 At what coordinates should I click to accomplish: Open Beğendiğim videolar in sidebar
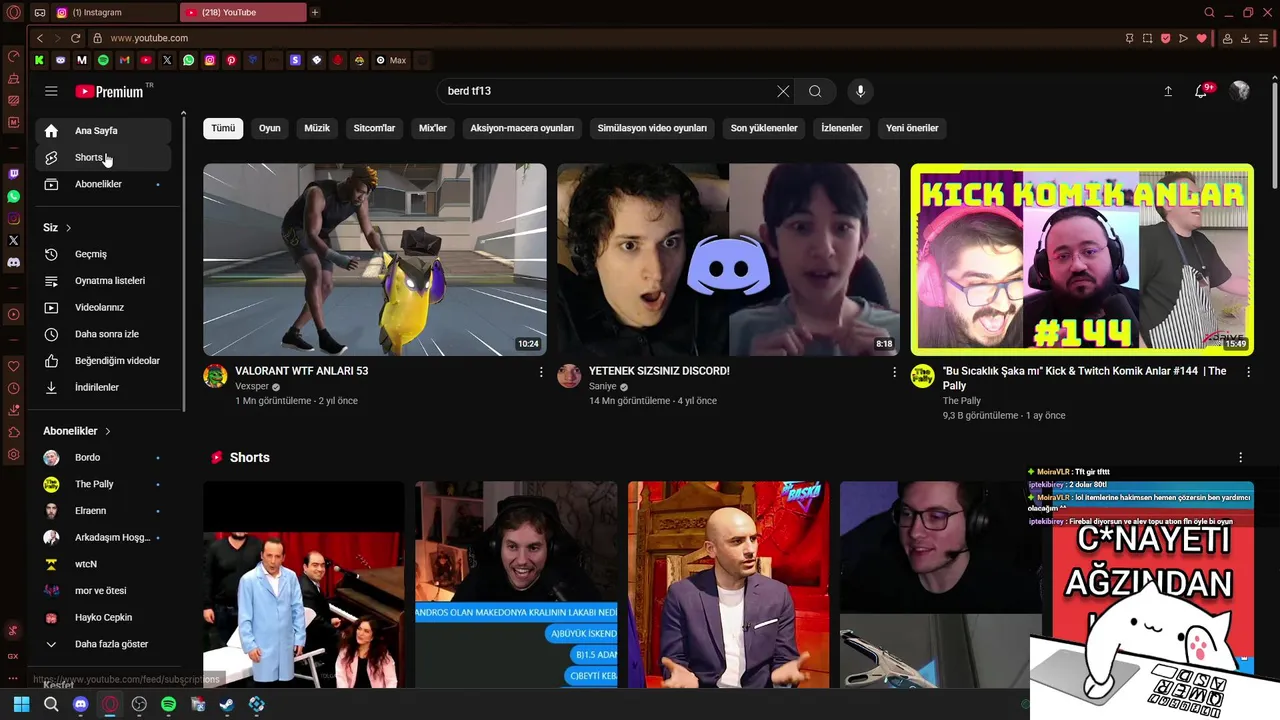(104, 361)
